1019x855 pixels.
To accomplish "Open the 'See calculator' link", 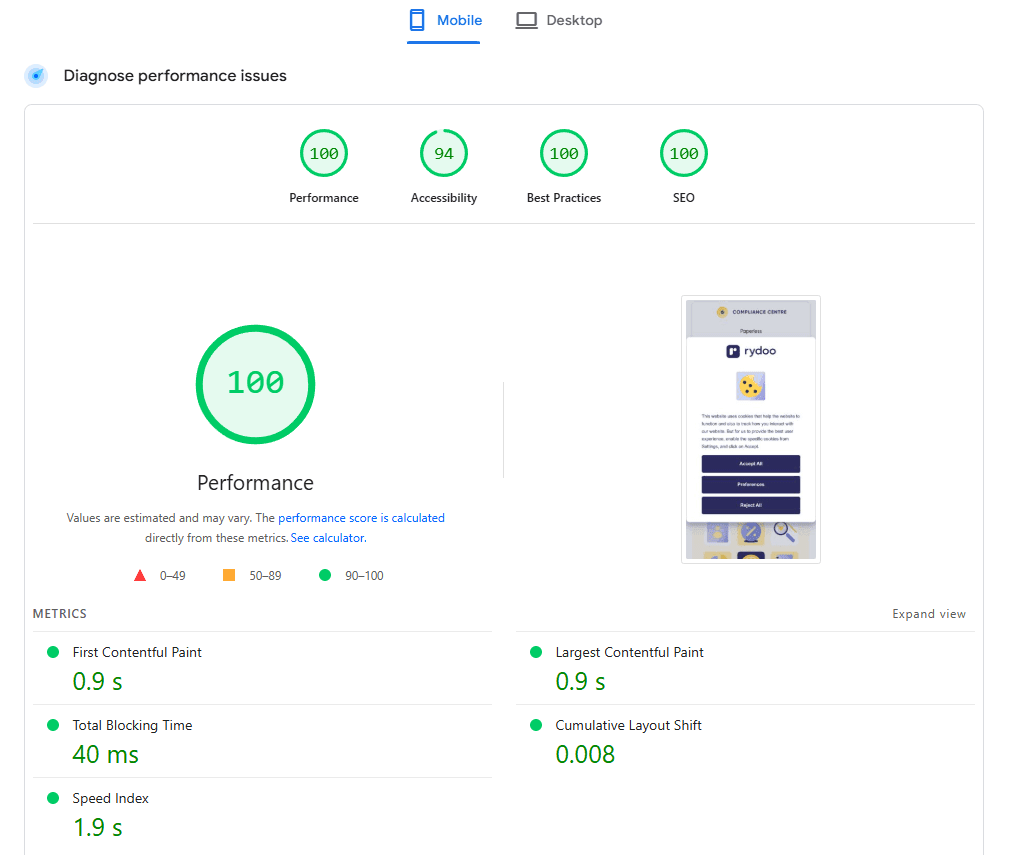I will (x=327, y=538).
